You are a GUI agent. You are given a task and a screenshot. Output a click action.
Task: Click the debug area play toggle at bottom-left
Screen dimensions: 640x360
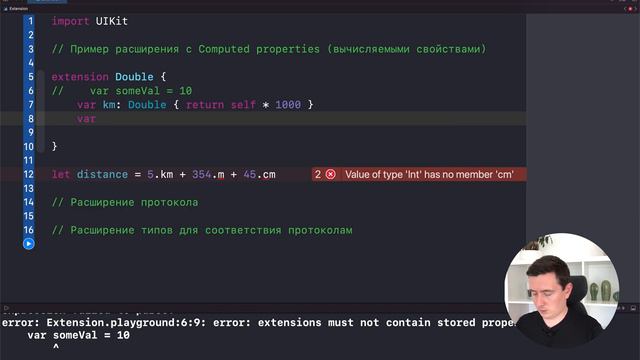(x=6, y=308)
